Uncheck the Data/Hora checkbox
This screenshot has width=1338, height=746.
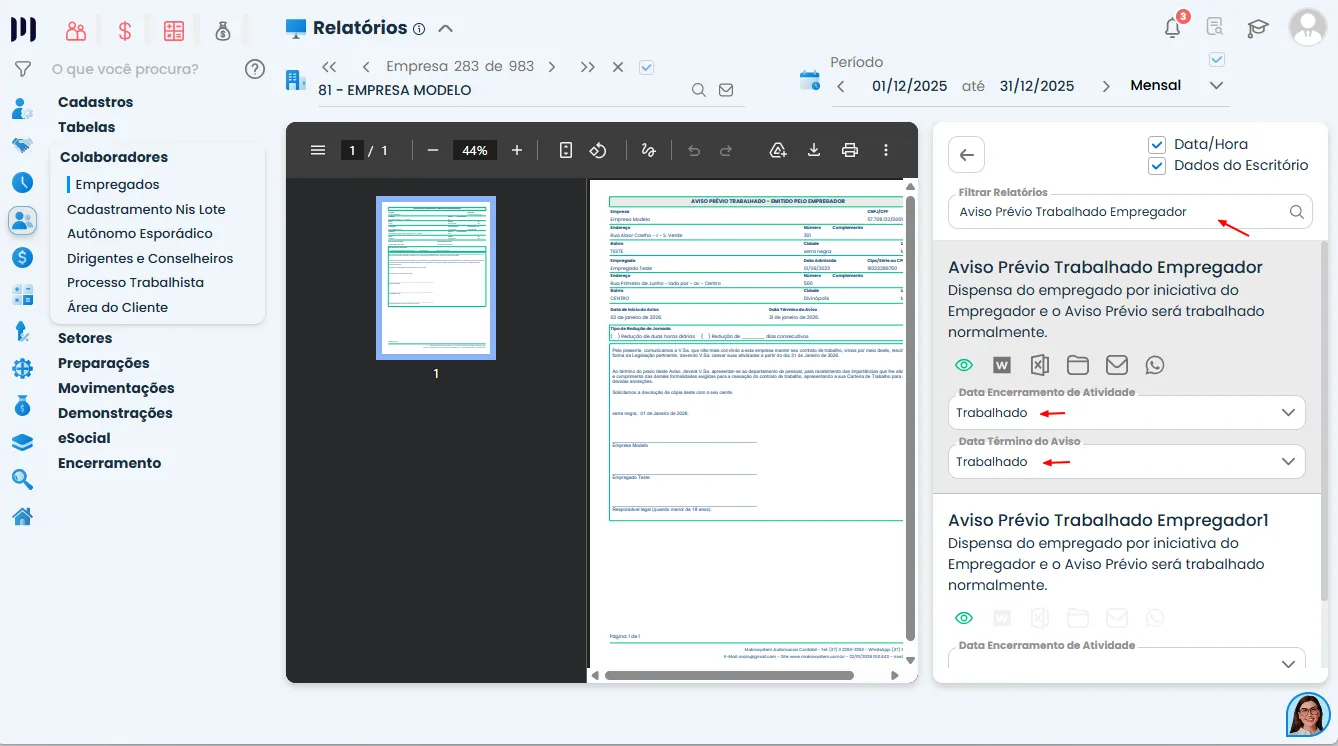pyautogui.click(x=1157, y=144)
